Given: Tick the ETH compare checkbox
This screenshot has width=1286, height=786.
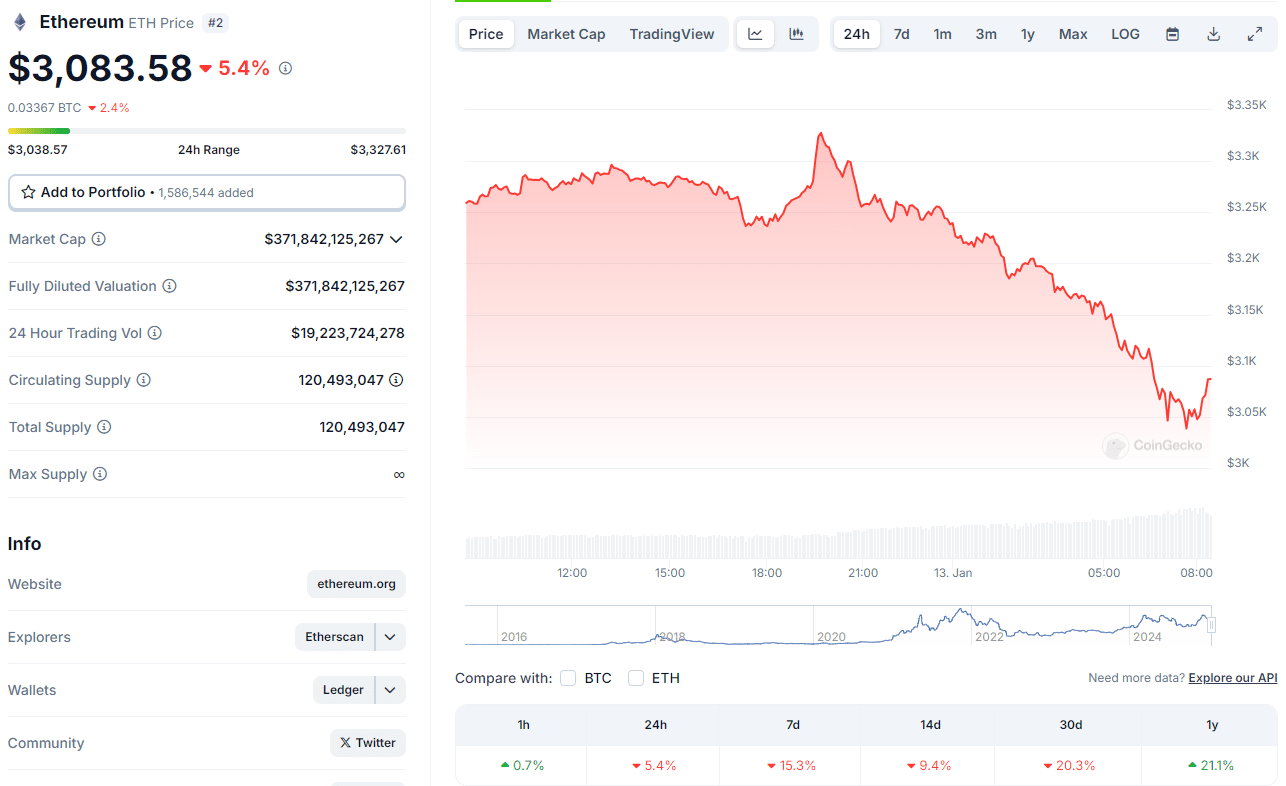Looking at the screenshot, I should pyautogui.click(x=636, y=678).
